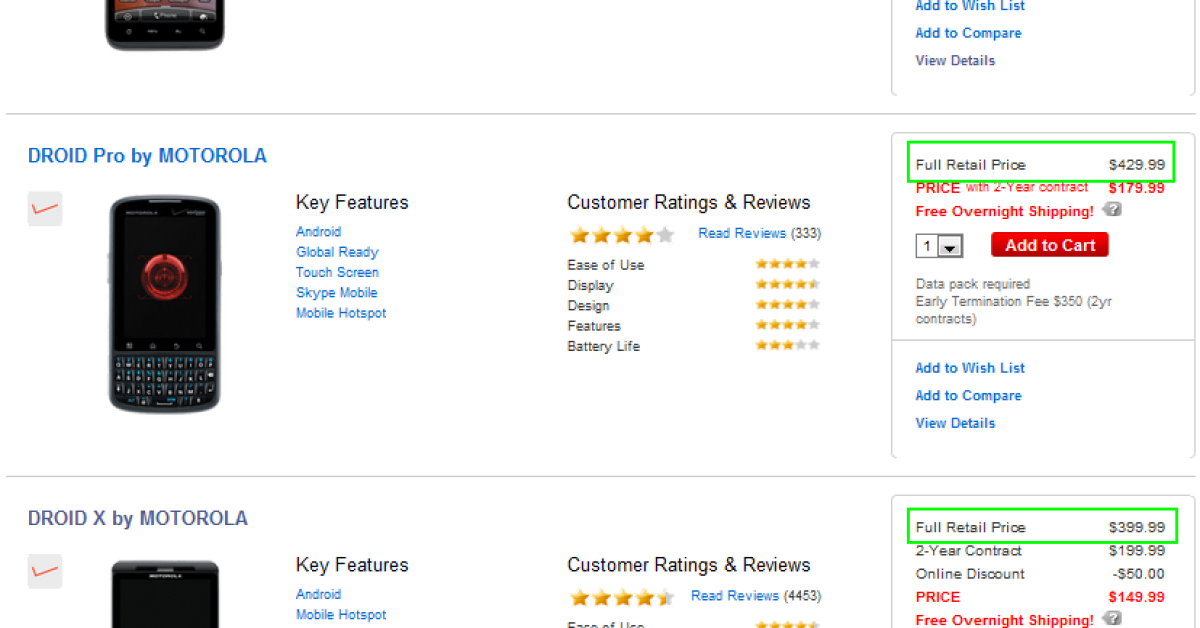The height and width of the screenshot is (628, 1200).
Task: Open DROID X by MOTOROLA product title
Action: (x=138, y=518)
